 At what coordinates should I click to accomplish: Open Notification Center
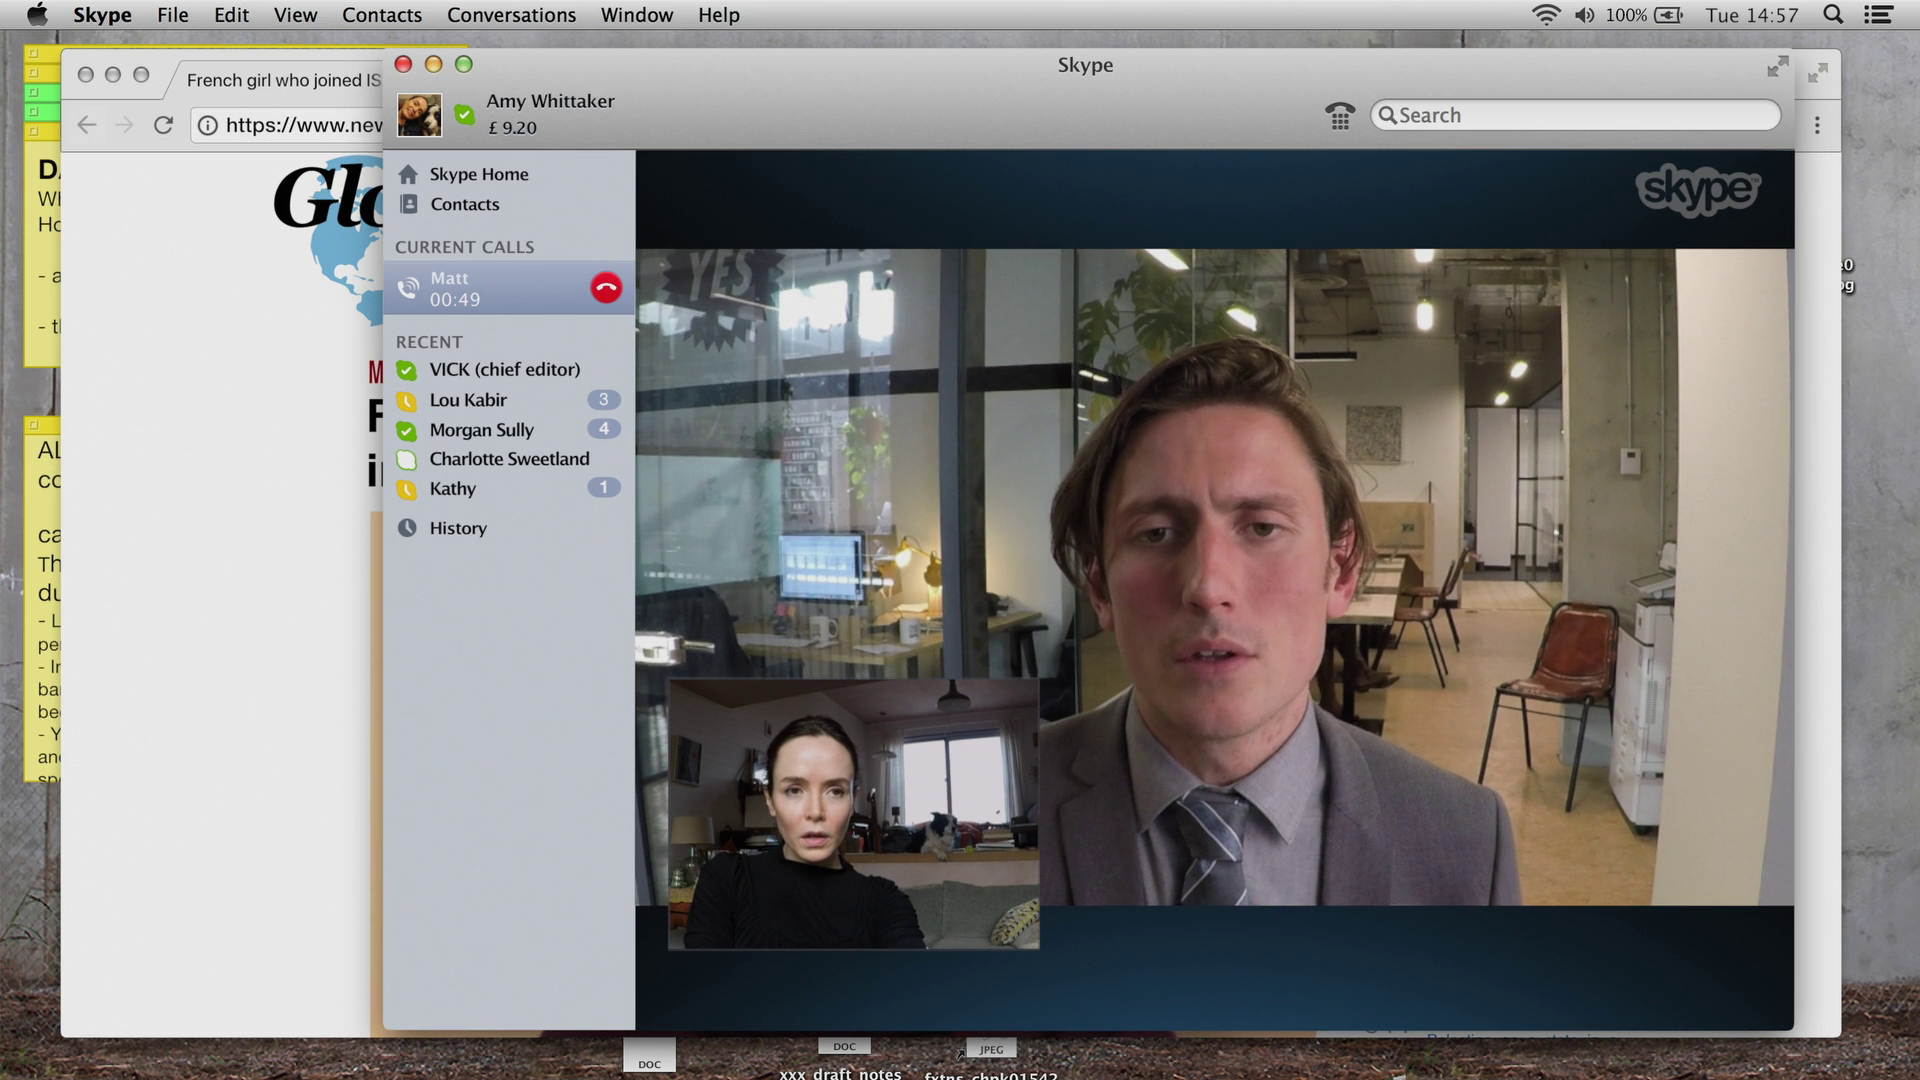pos(1879,15)
